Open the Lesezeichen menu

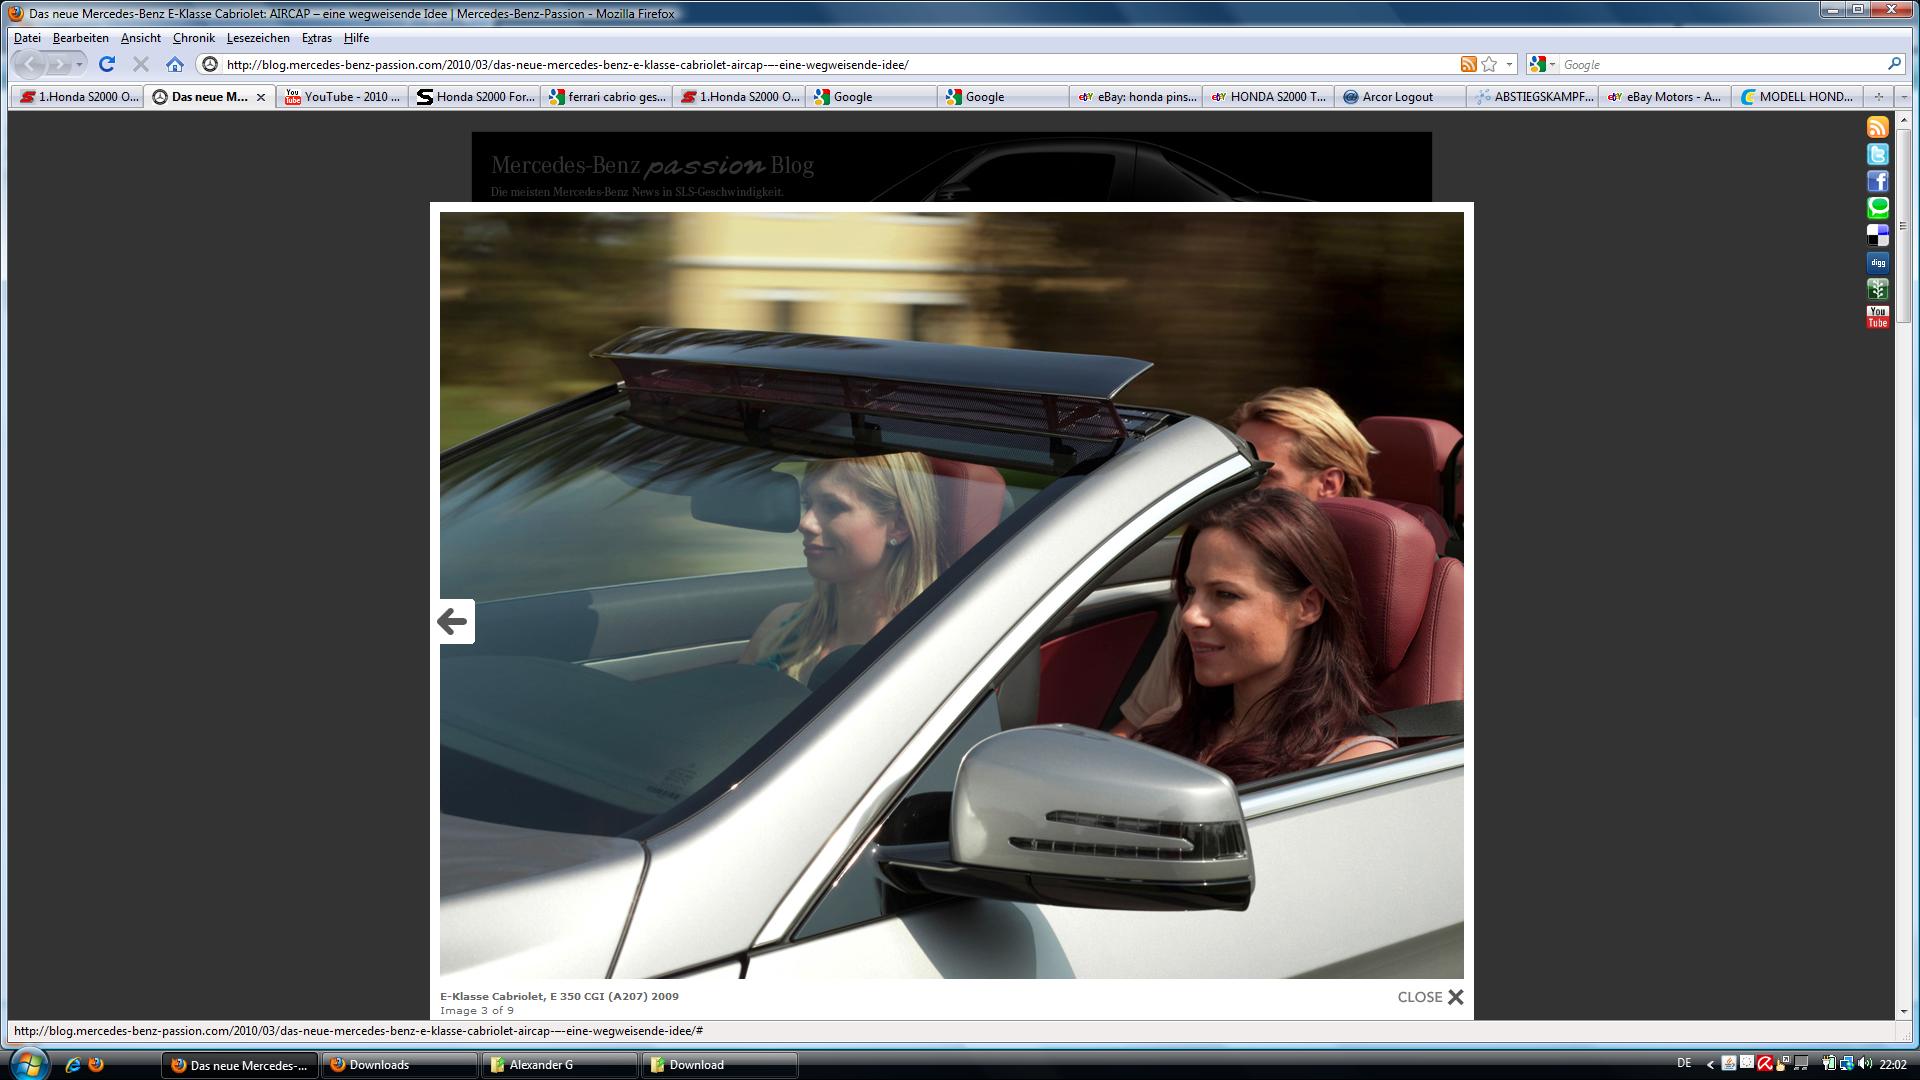257,38
